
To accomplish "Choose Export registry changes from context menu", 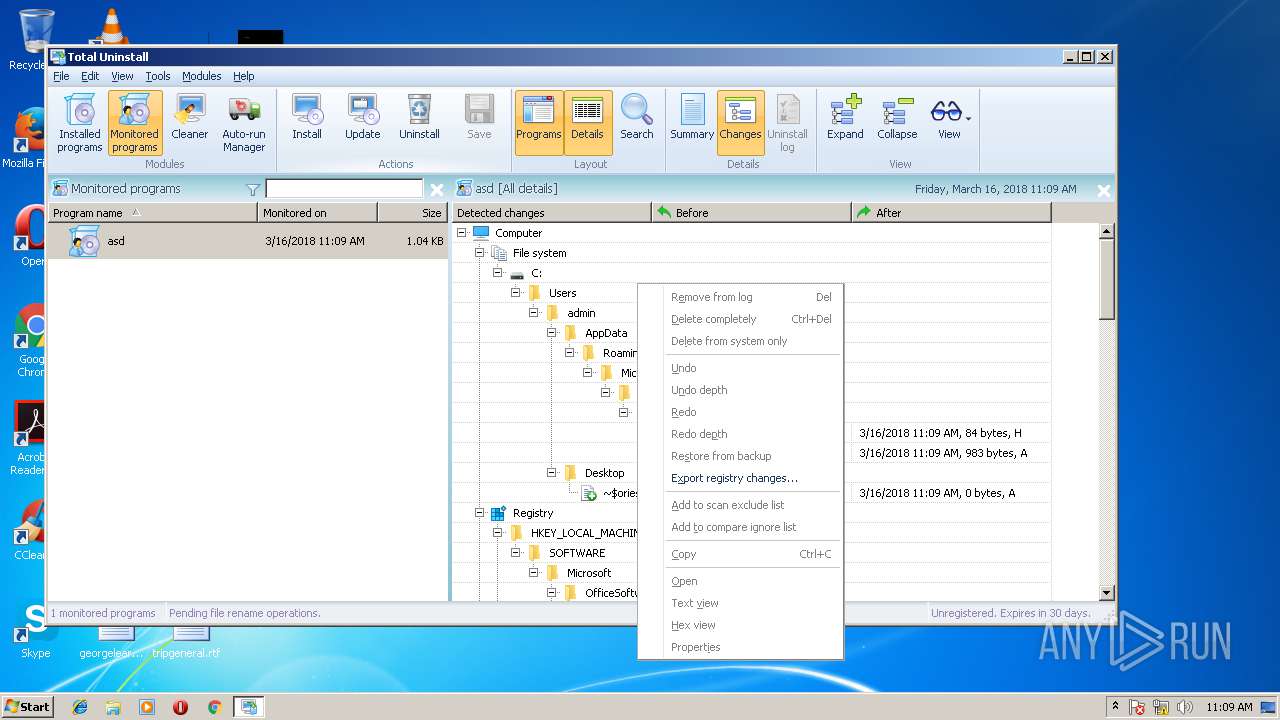I will click(740, 478).
